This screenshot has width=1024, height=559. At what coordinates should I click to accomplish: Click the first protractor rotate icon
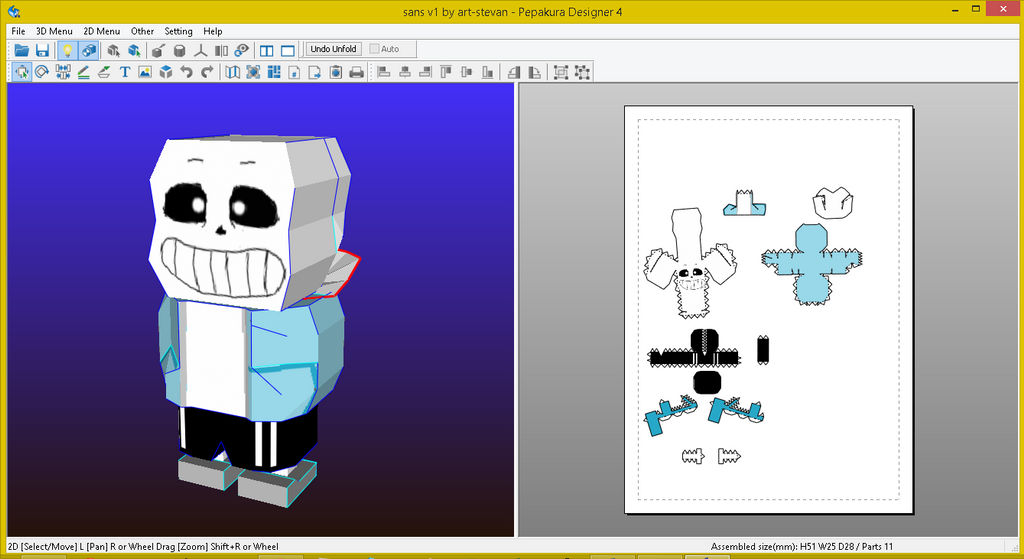pyautogui.click(x=514, y=72)
